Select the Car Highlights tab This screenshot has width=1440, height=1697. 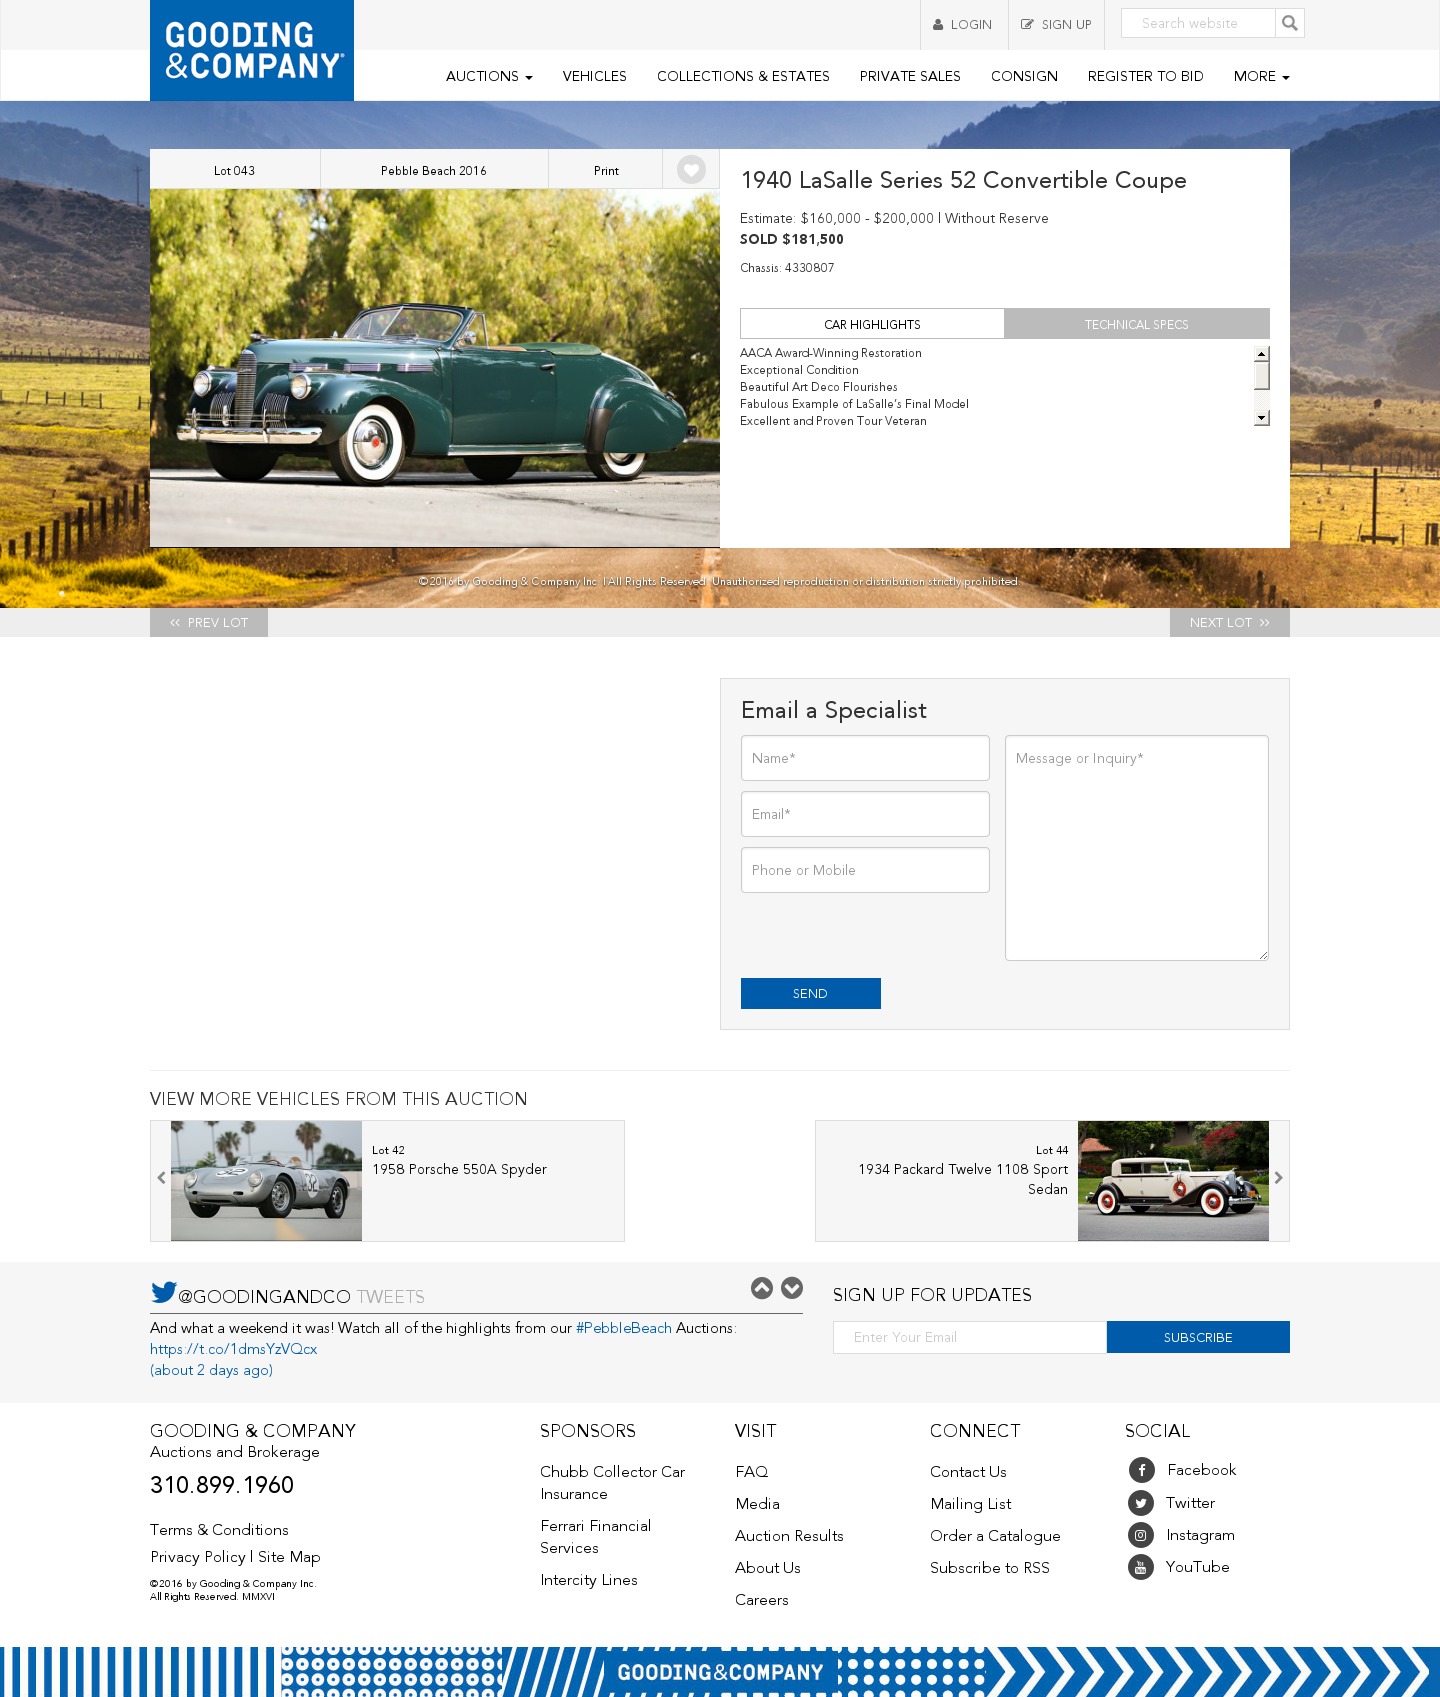[872, 324]
